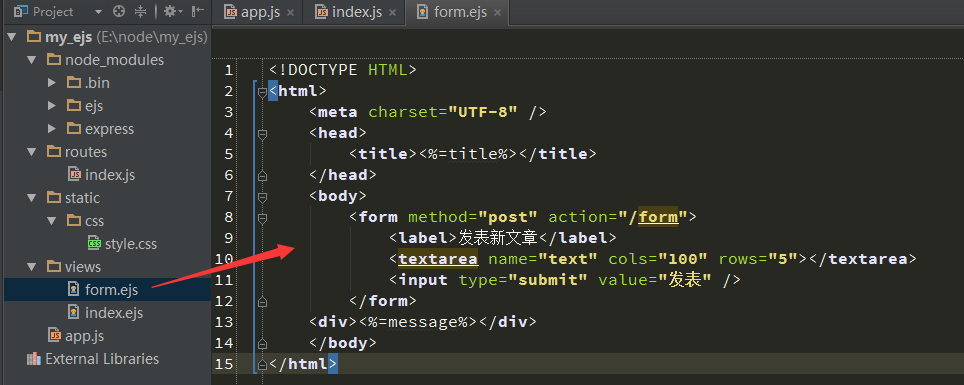The width and height of the screenshot is (964, 385).
Task: Close the app.js tab
Action: click(290, 13)
